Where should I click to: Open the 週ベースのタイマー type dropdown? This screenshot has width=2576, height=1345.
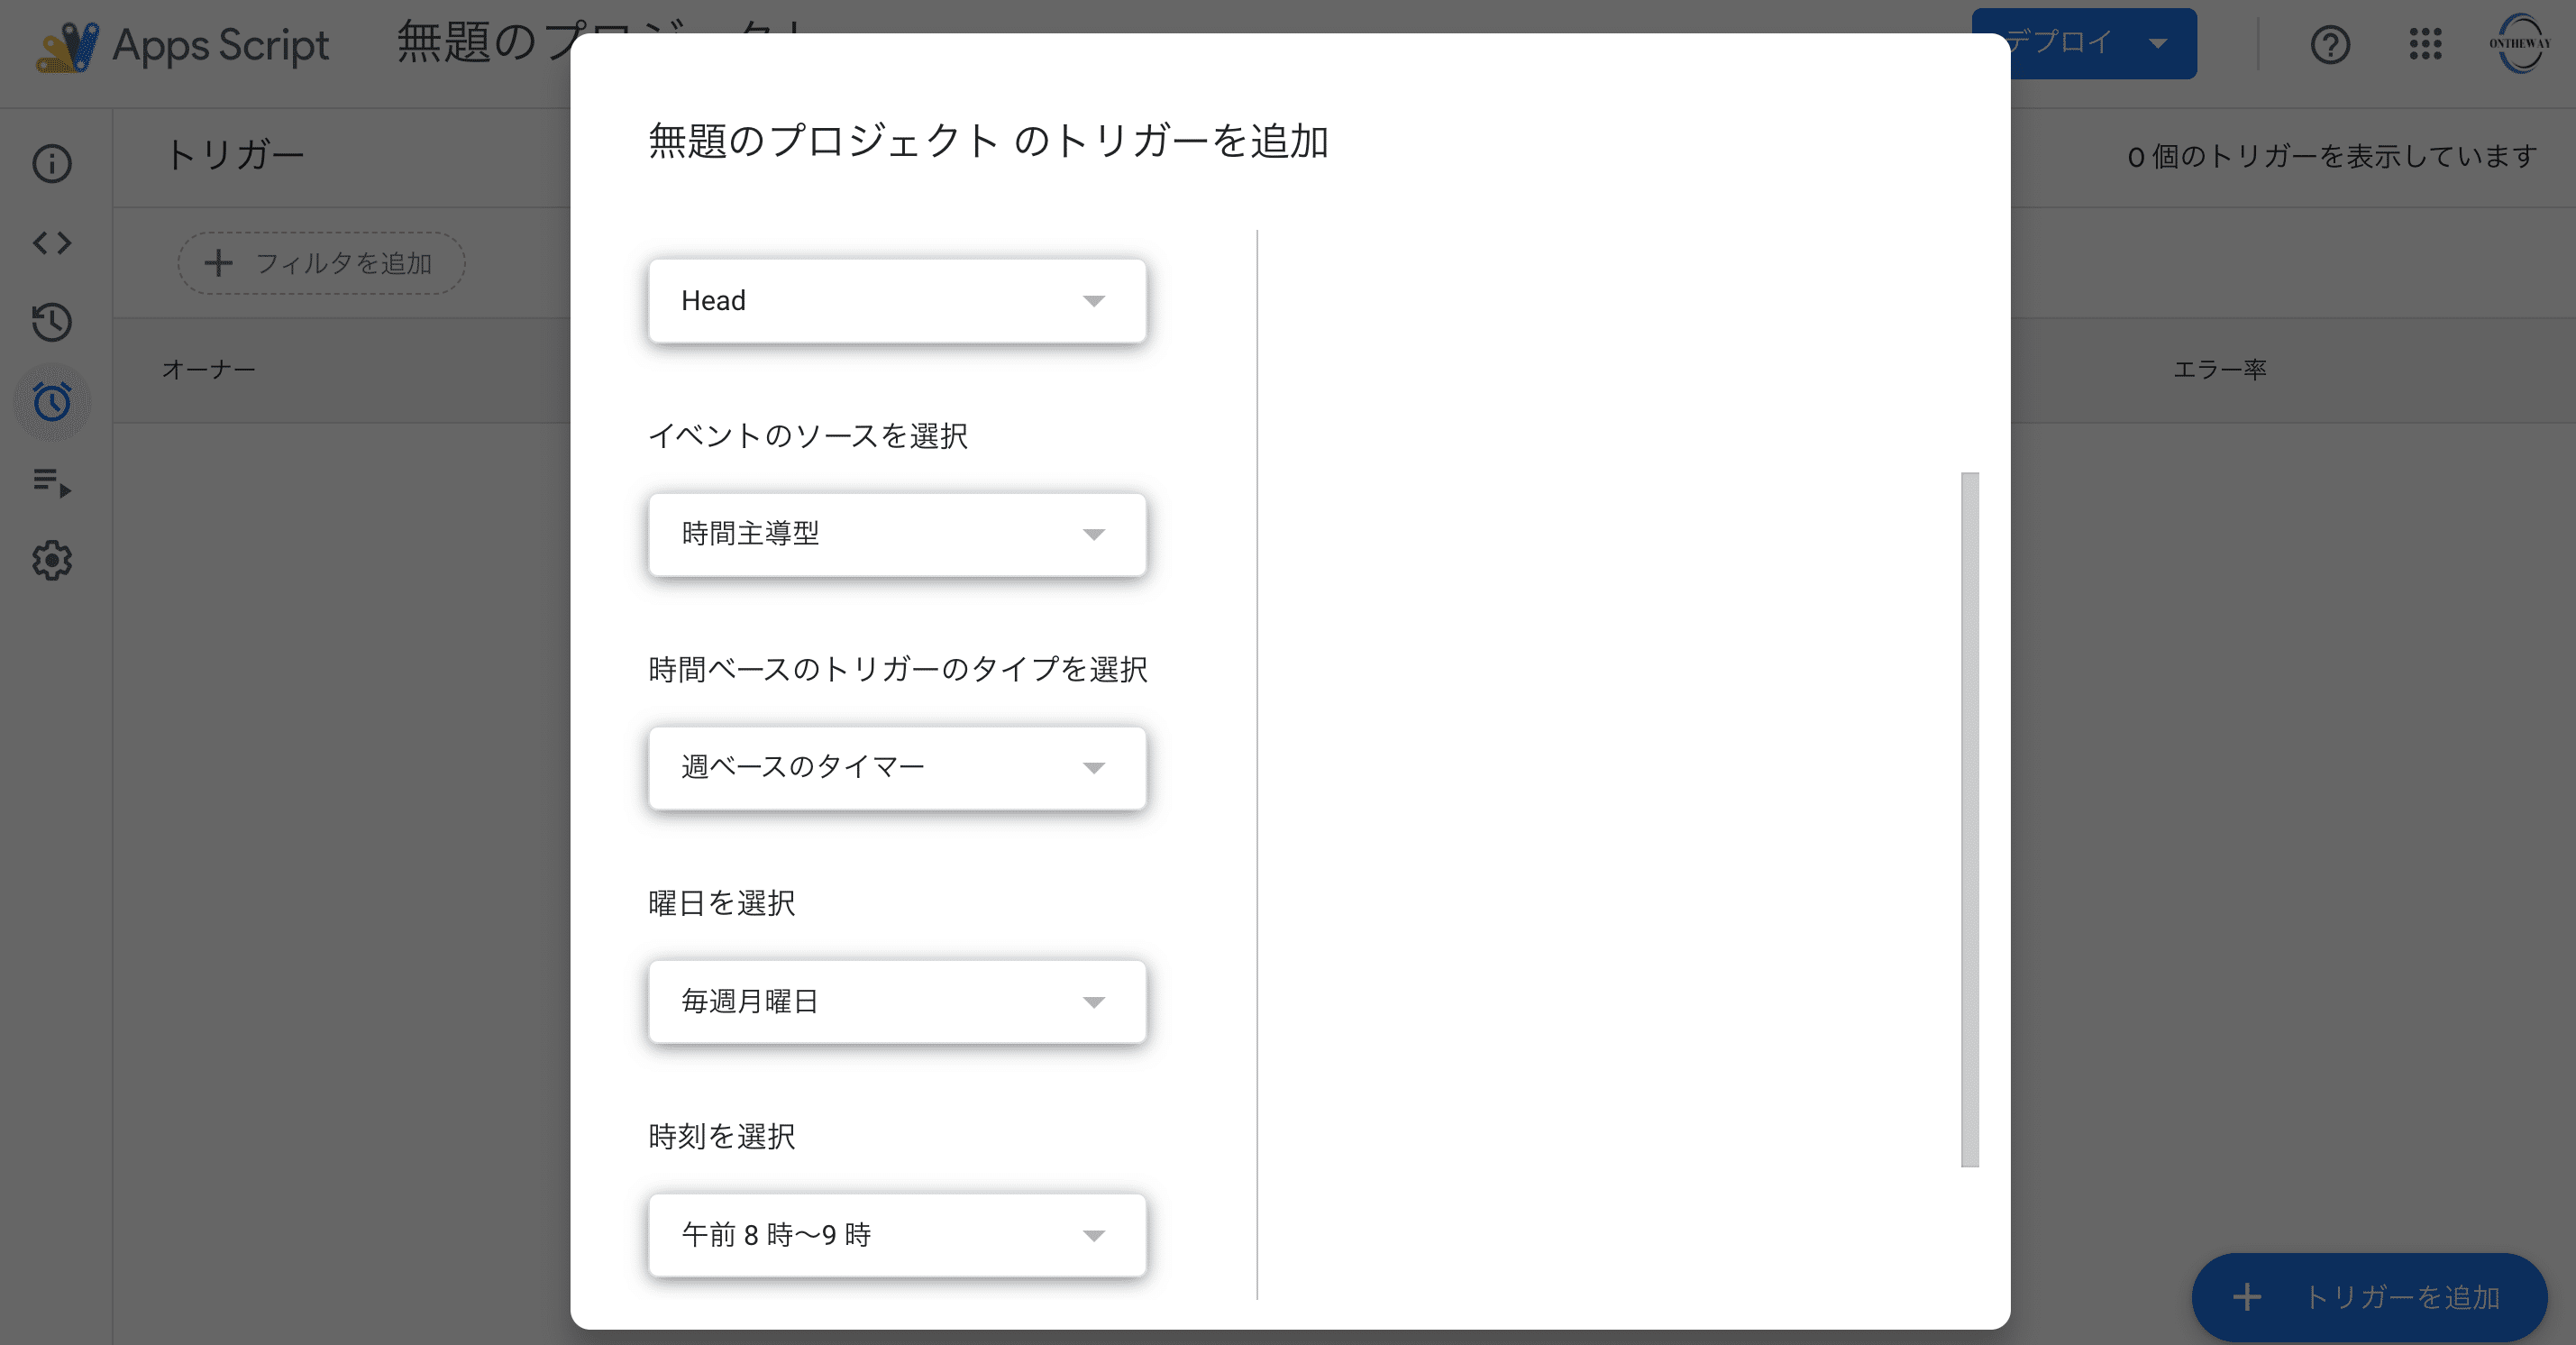897,768
